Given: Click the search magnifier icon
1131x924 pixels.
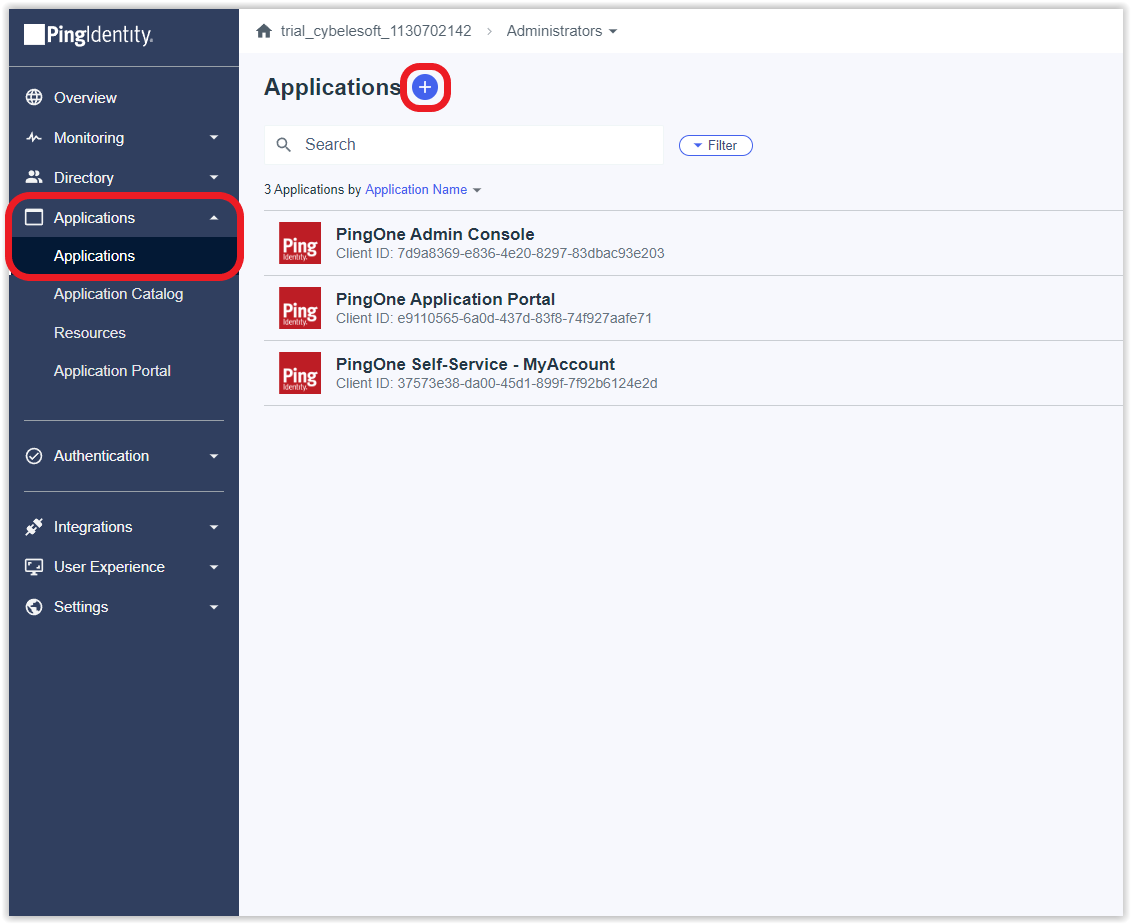Looking at the screenshot, I should pos(284,145).
